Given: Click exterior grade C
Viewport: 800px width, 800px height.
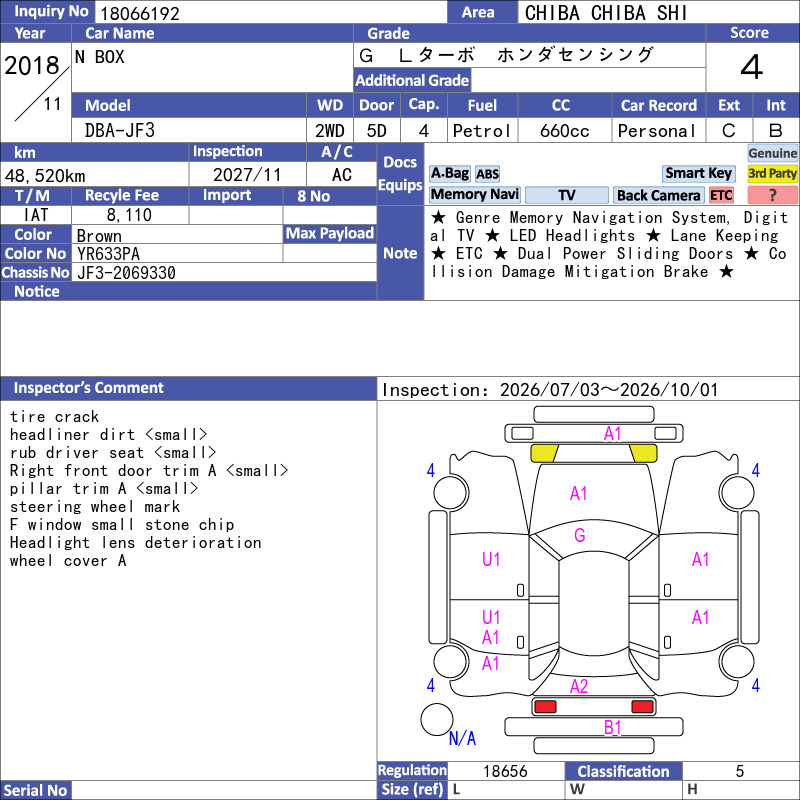Looking at the screenshot, I should [x=729, y=131].
